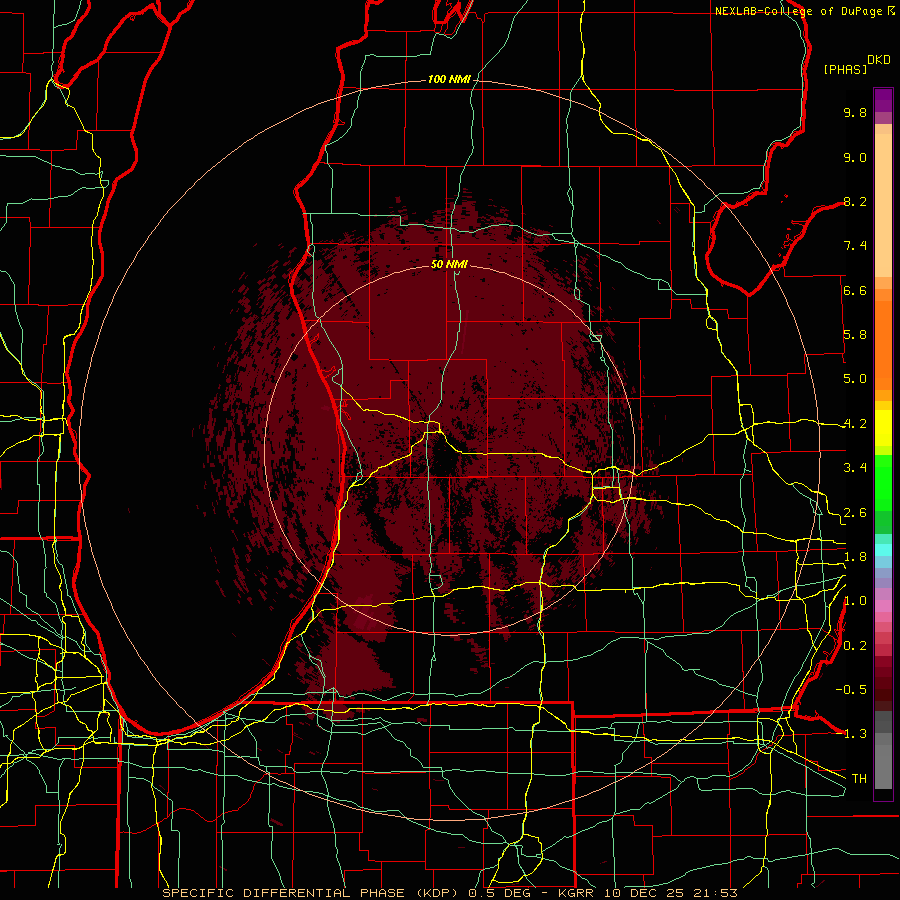The width and height of the screenshot is (900, 900).
Task: Click the [PHAS] legend title
Action: pos(845,69)
